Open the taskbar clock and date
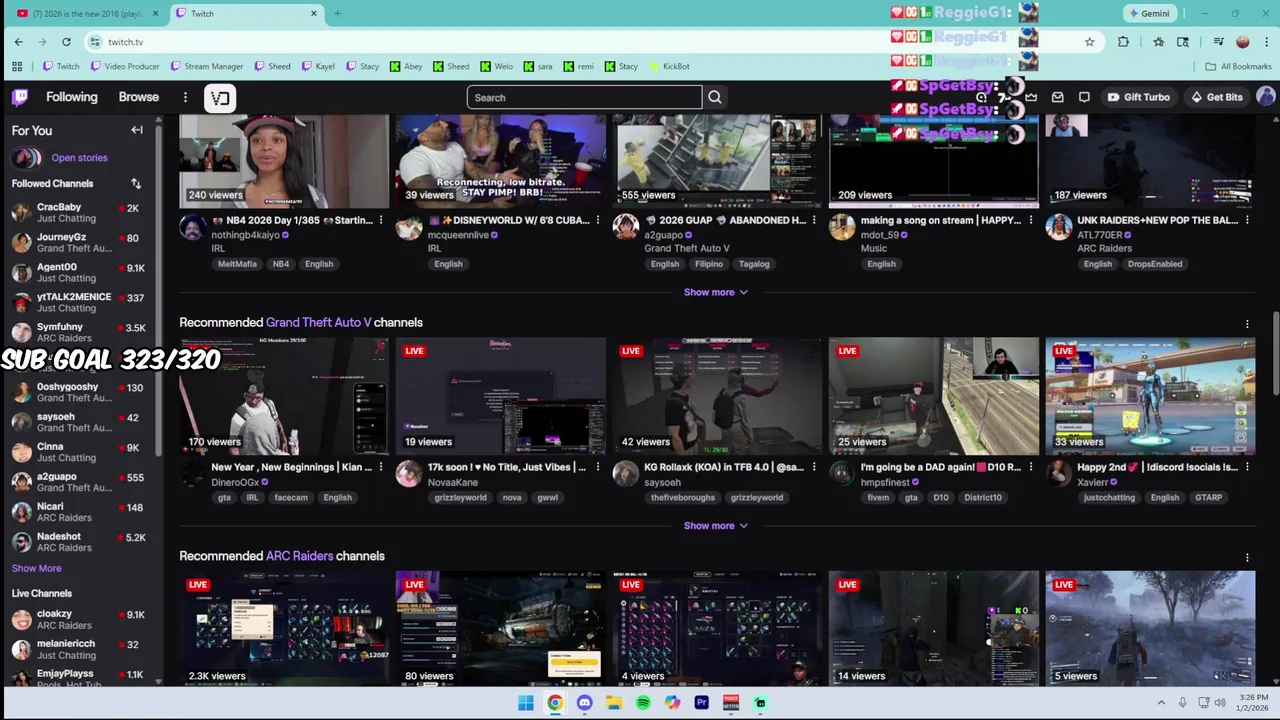1280x720 pixels. [x=1253, y=703]
